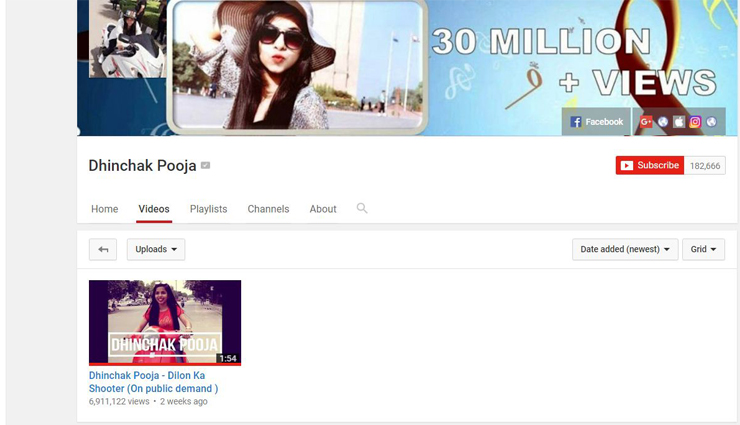Open the Instagram icon link

pos(695,122)
